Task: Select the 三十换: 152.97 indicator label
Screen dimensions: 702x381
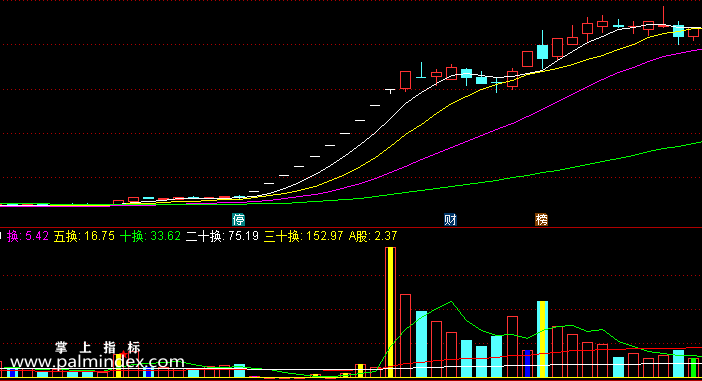Action: [x=304, y=236]
